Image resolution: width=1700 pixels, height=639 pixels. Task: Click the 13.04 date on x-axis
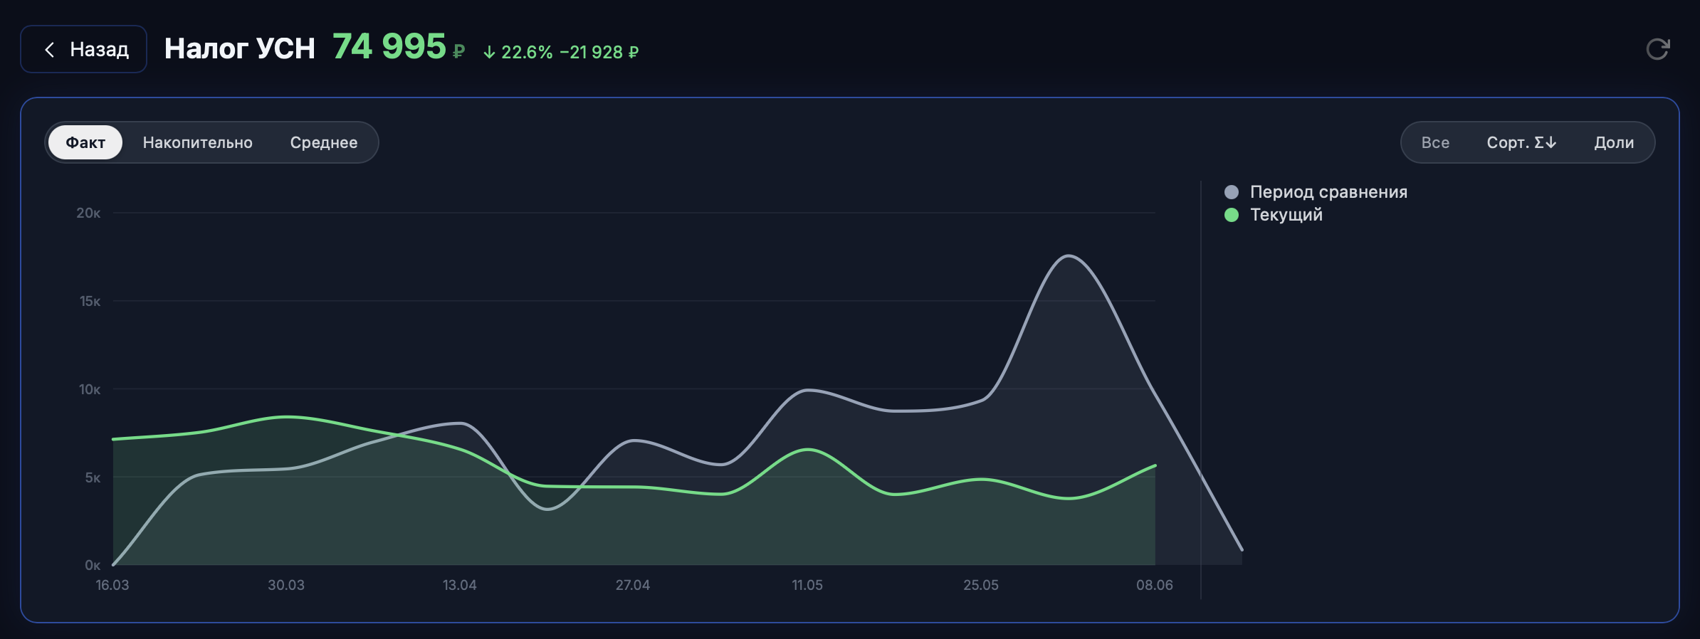460,585
